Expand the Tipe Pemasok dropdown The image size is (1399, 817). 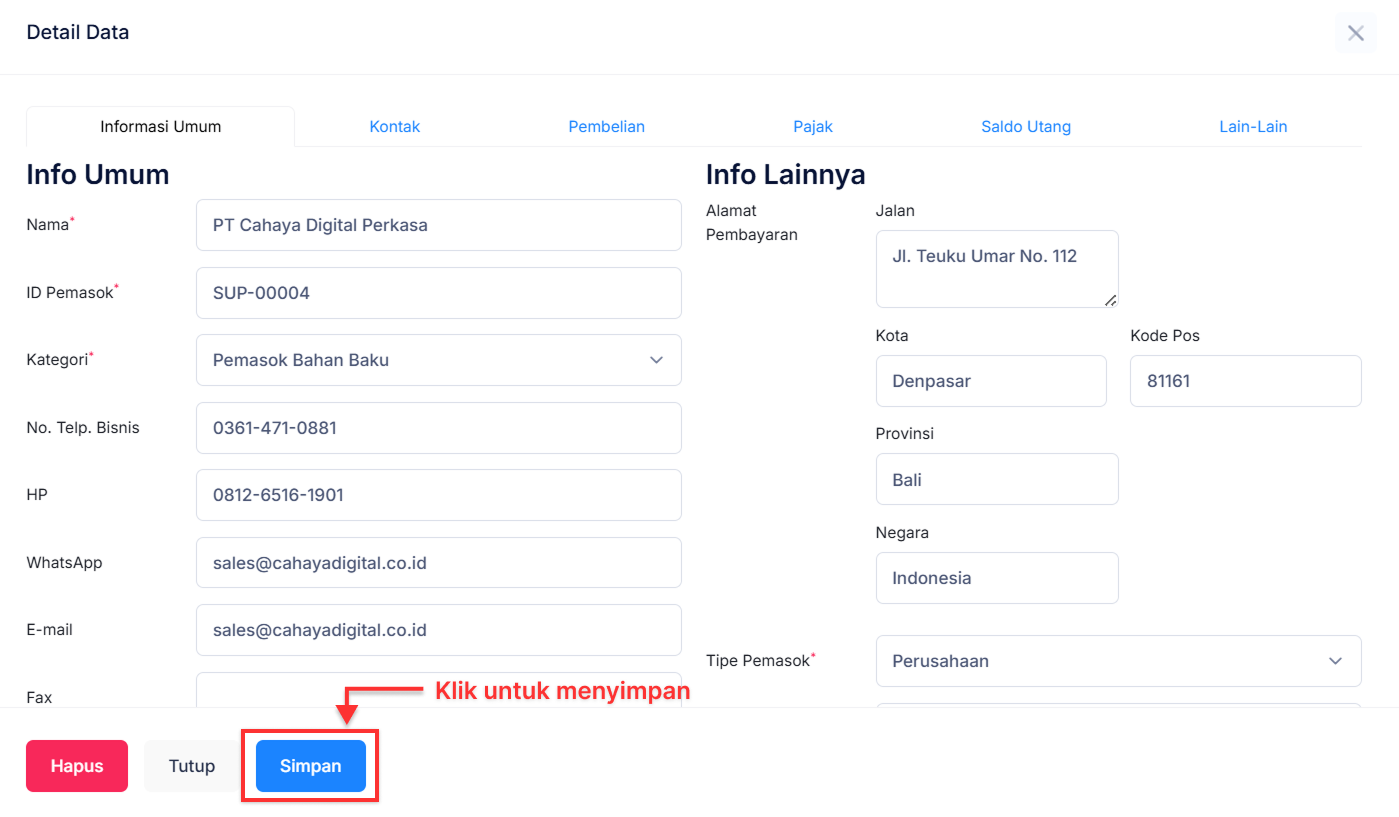pyautogui.click(x=1117, y=661)
